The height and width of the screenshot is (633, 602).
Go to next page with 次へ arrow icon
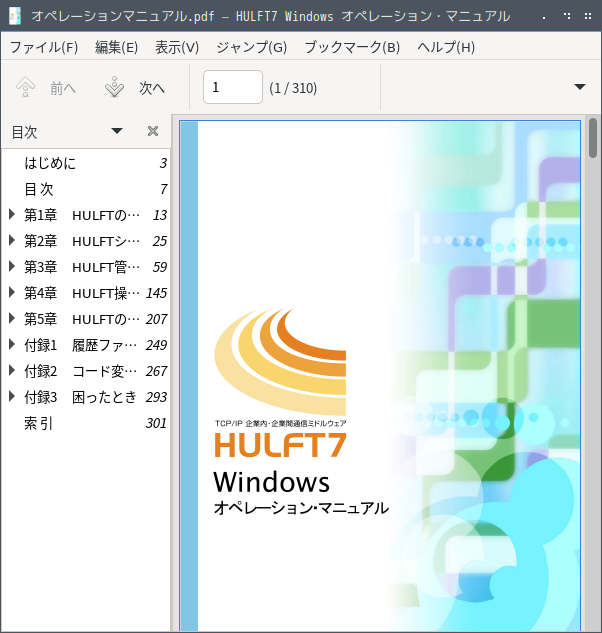(115, 87)
